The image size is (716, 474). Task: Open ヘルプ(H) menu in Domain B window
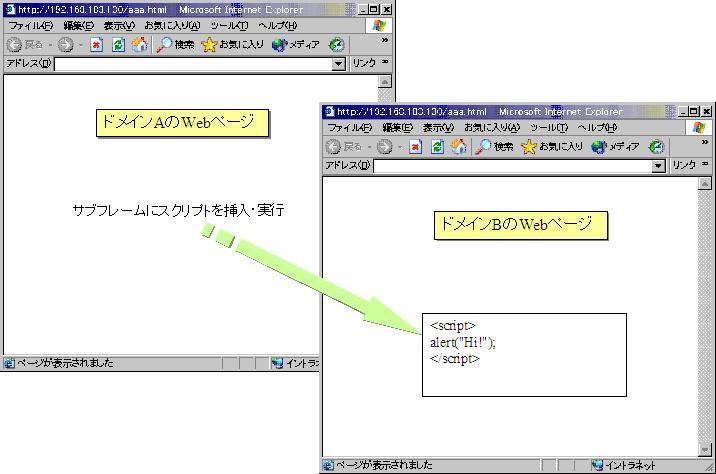(597, 128)
